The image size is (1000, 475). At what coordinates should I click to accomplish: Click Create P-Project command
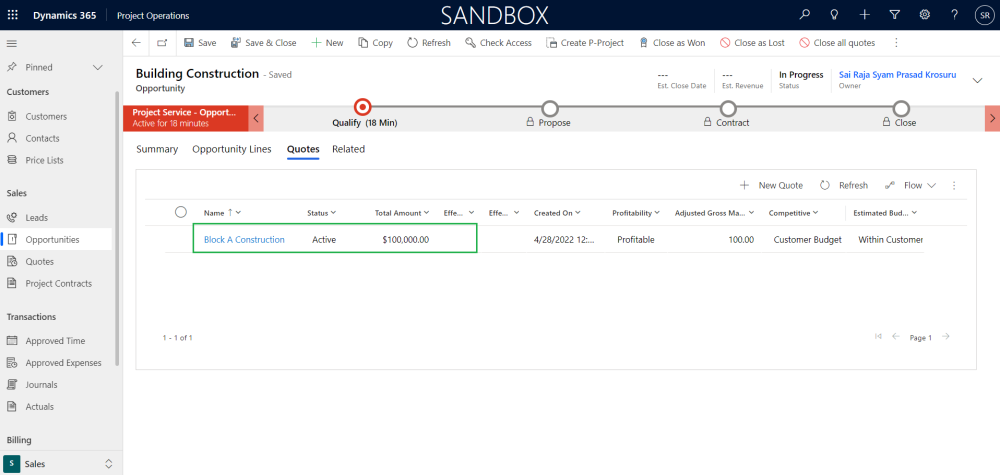(x=585, y=43)
